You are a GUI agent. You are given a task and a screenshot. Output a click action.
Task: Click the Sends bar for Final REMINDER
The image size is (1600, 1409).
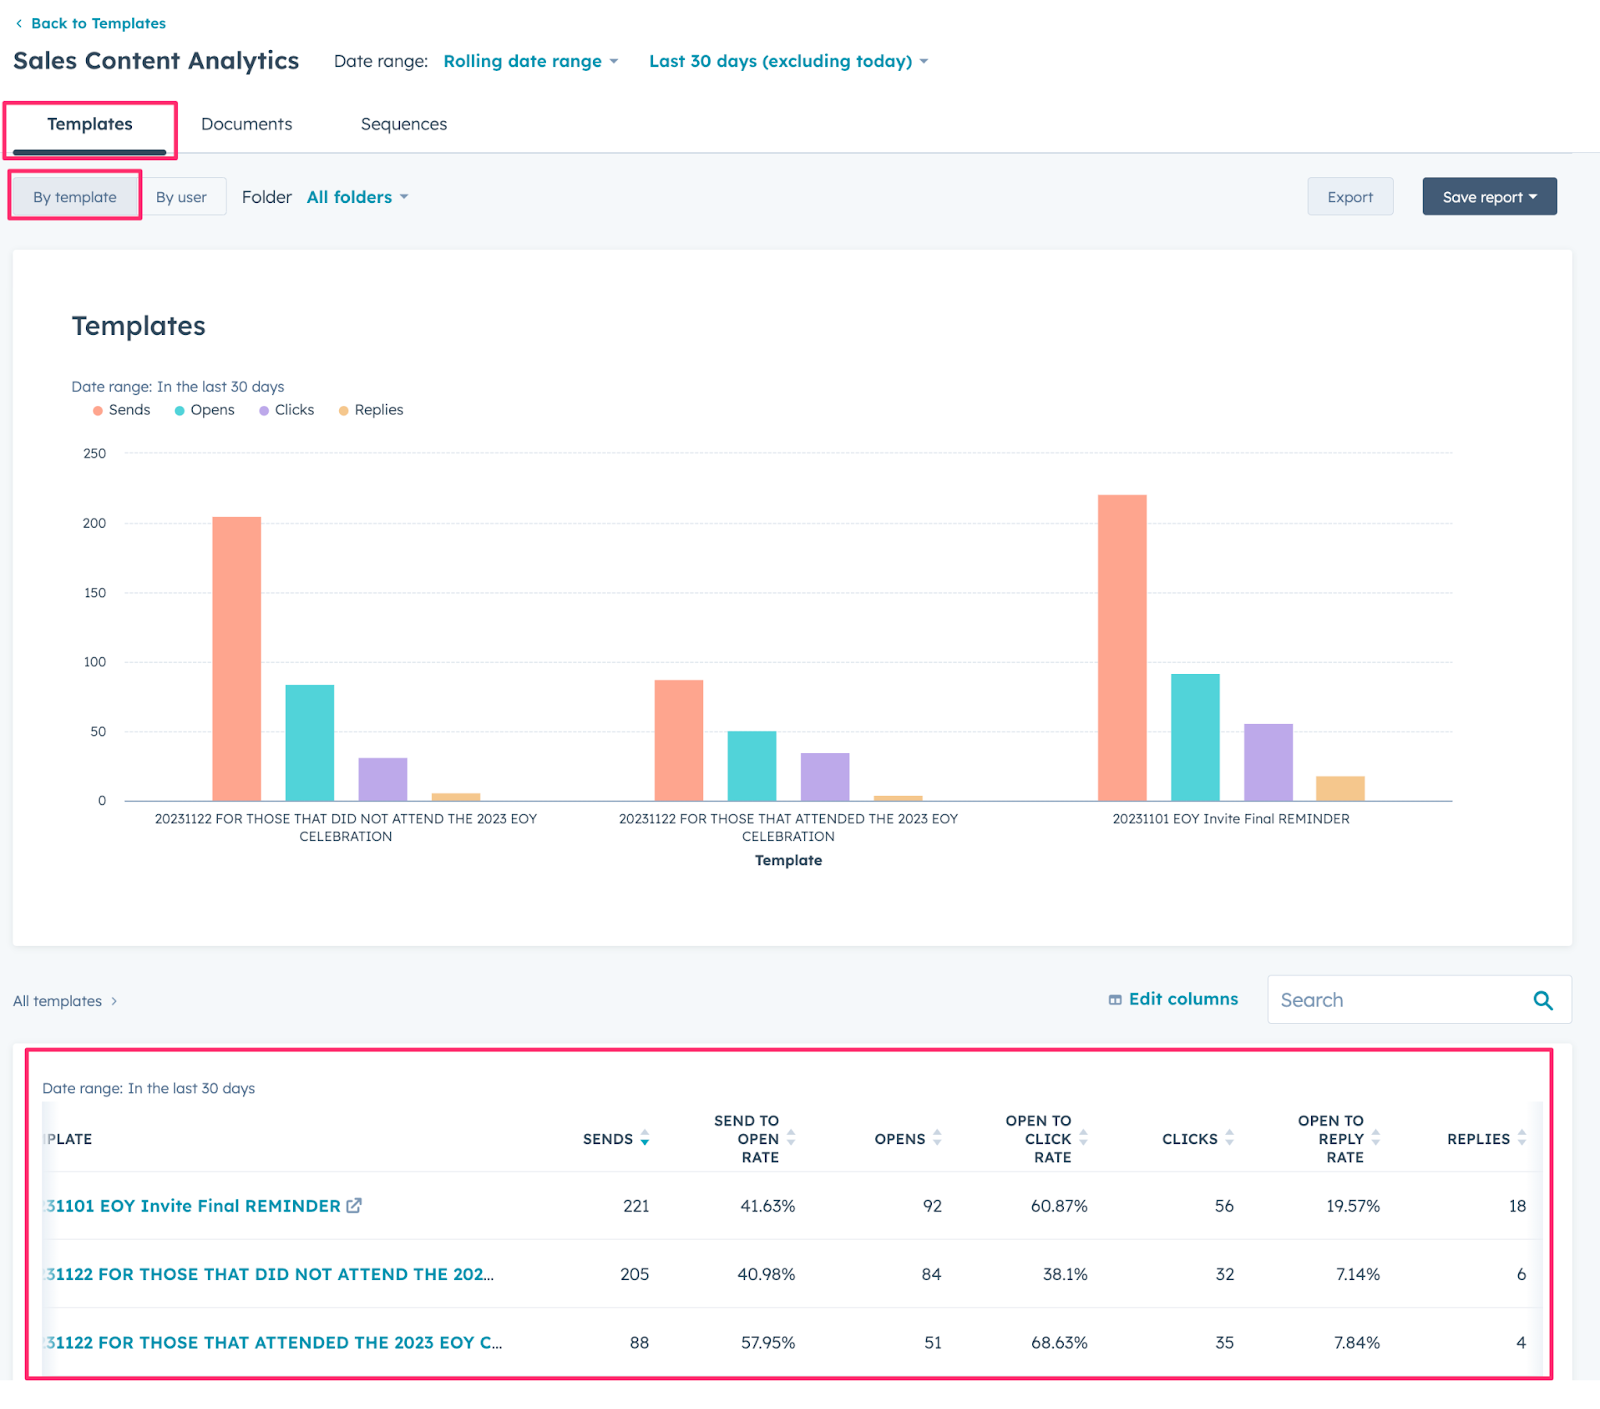tap(1122, 648)
